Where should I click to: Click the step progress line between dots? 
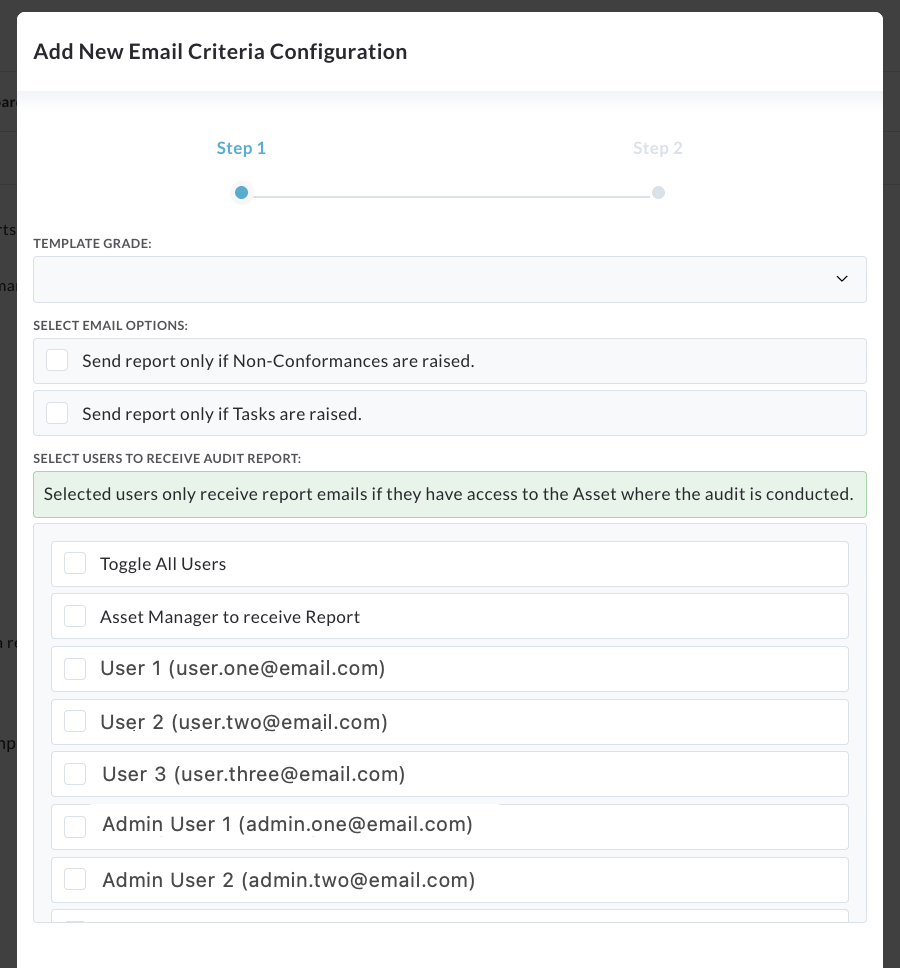(450, 196)
